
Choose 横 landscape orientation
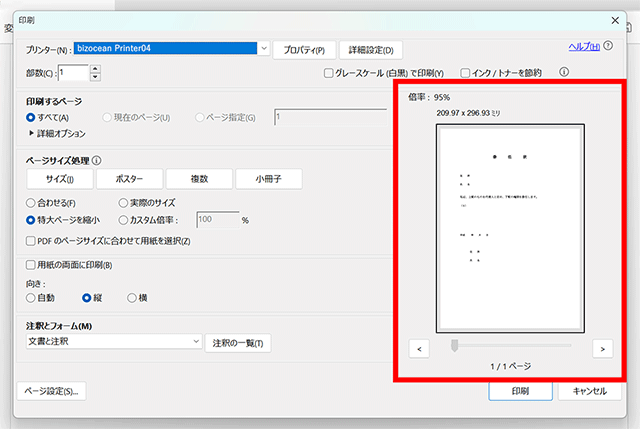click(x=131, y=298)
